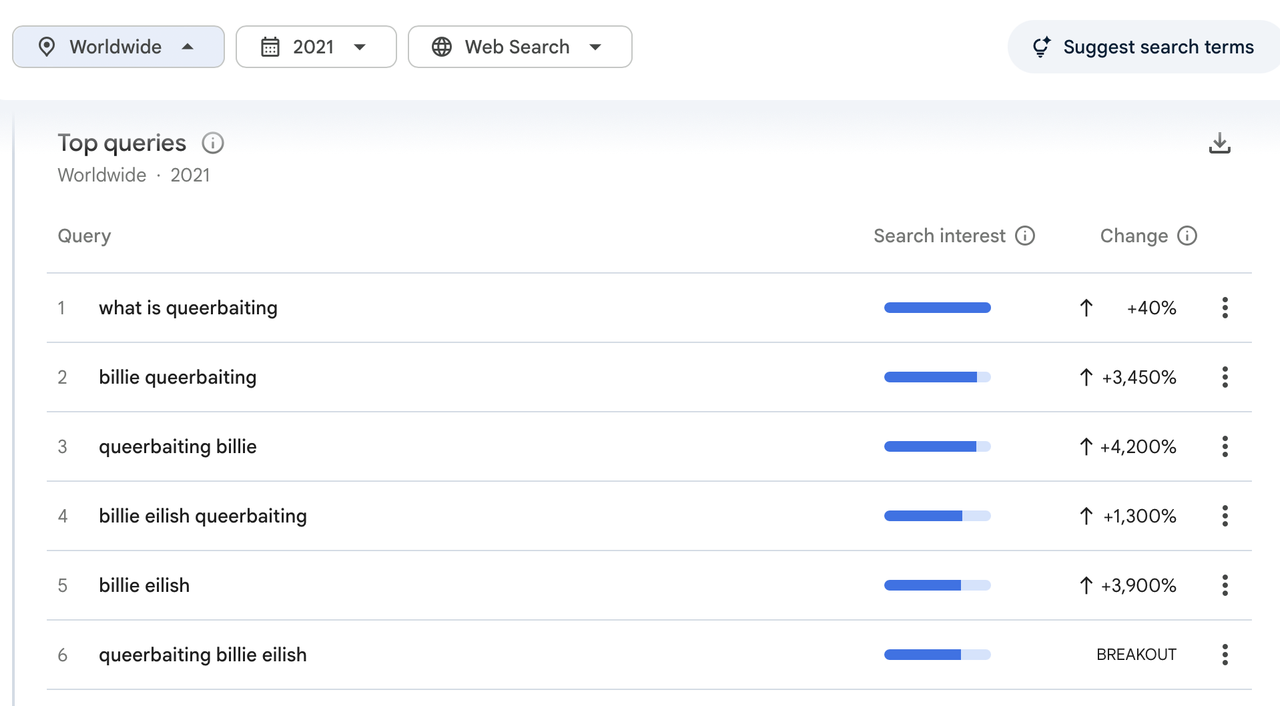1280x706 pixels.
Task: Select query billie eilish queerbaiting
Action: (x=203, y=516)
